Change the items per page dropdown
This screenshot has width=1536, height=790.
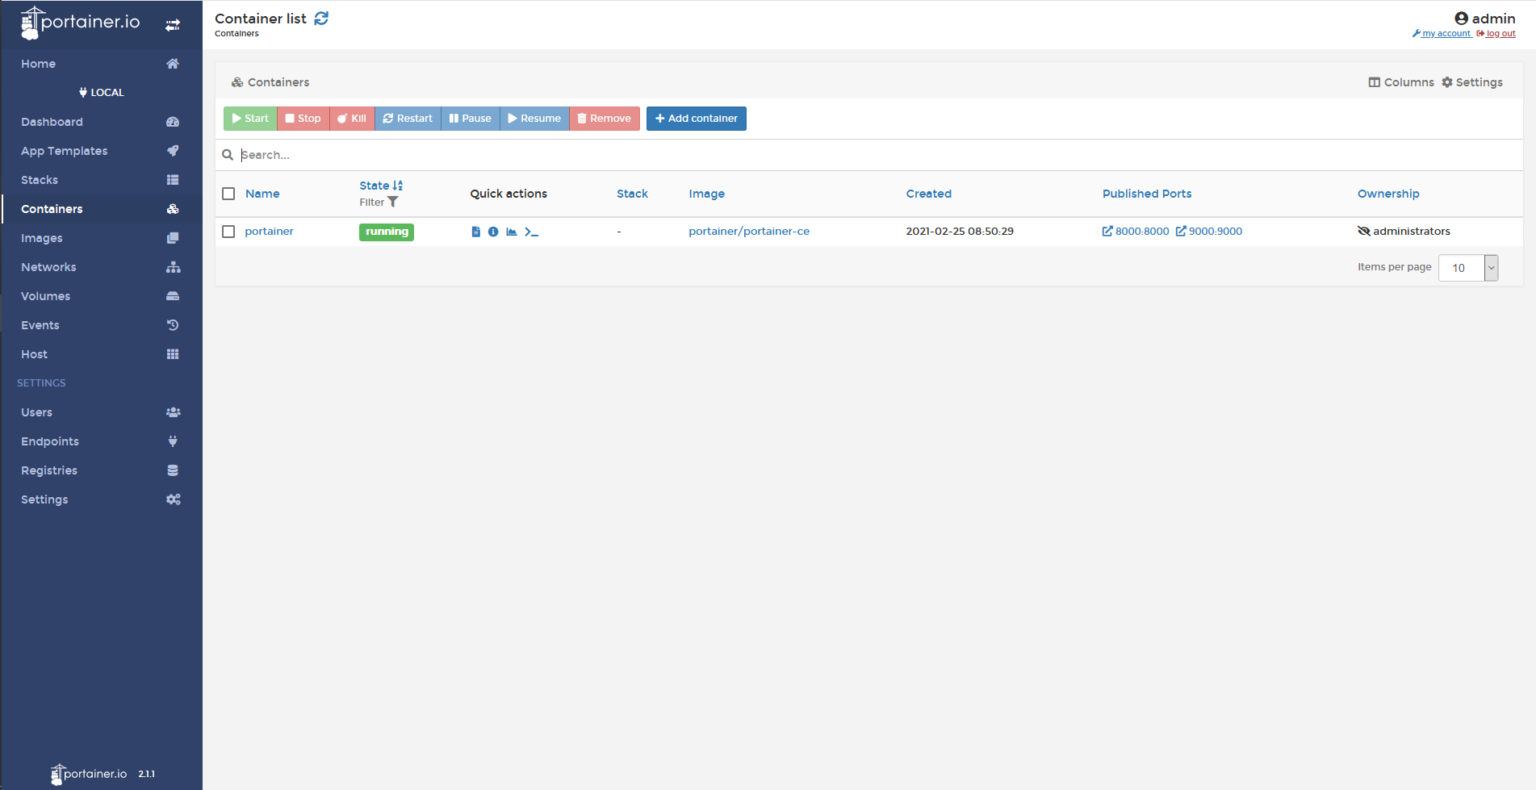tap(1466, 267)
